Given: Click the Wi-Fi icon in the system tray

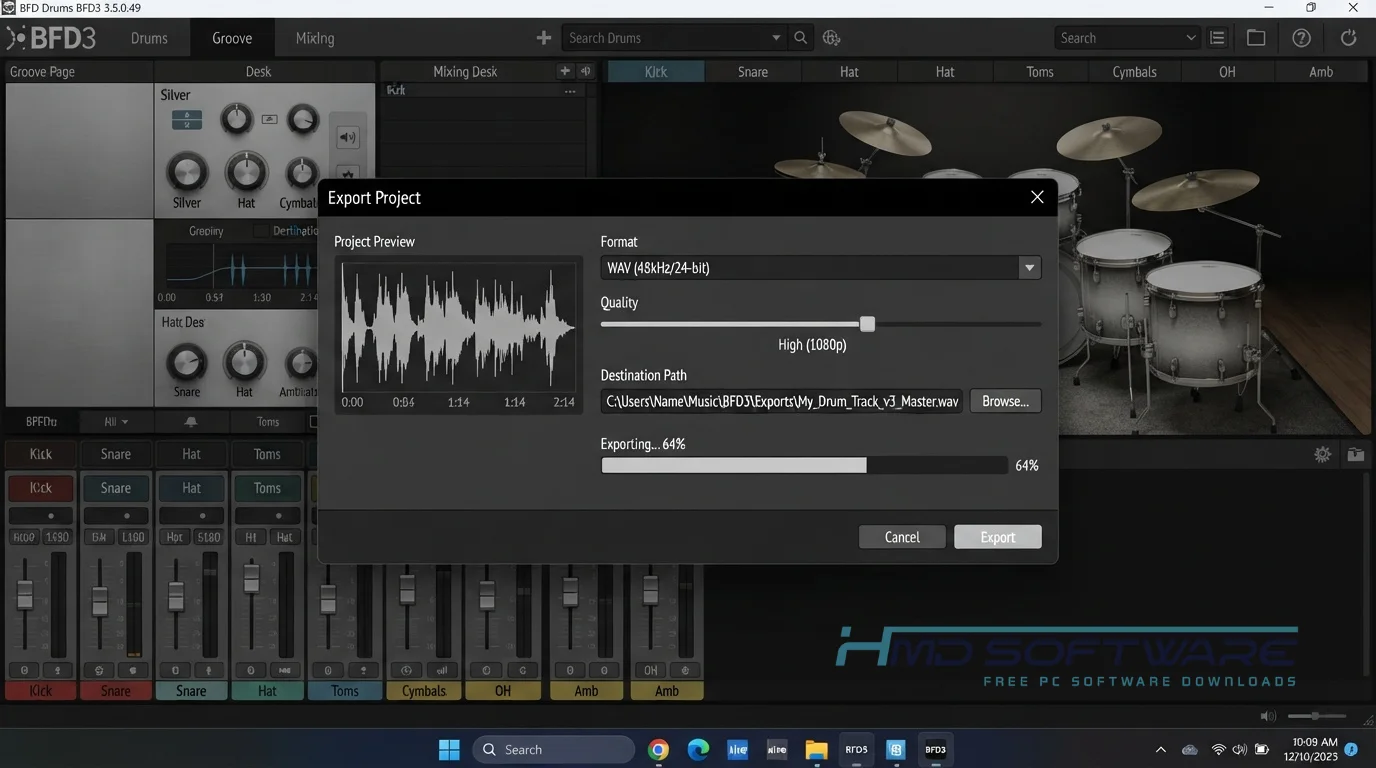Looking at the screenshot, I should click(x=1218, y=749).
